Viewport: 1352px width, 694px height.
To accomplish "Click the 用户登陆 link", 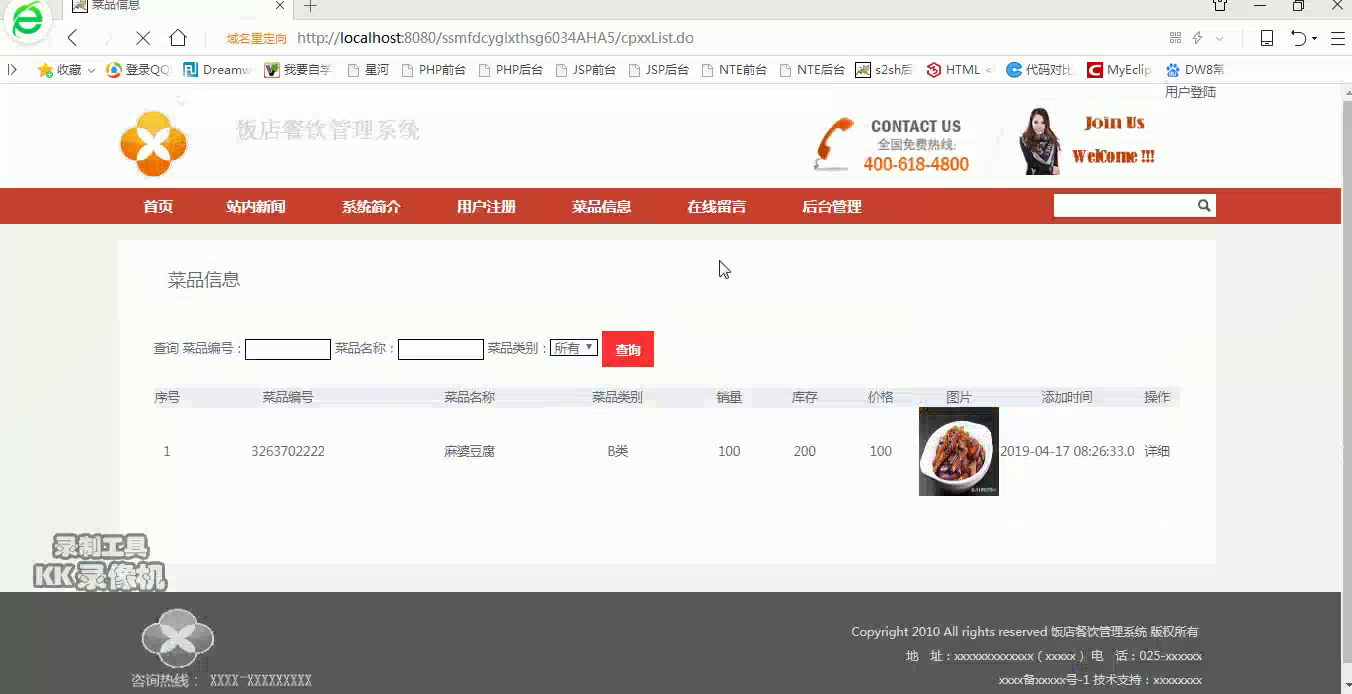I will point(1190,92).
